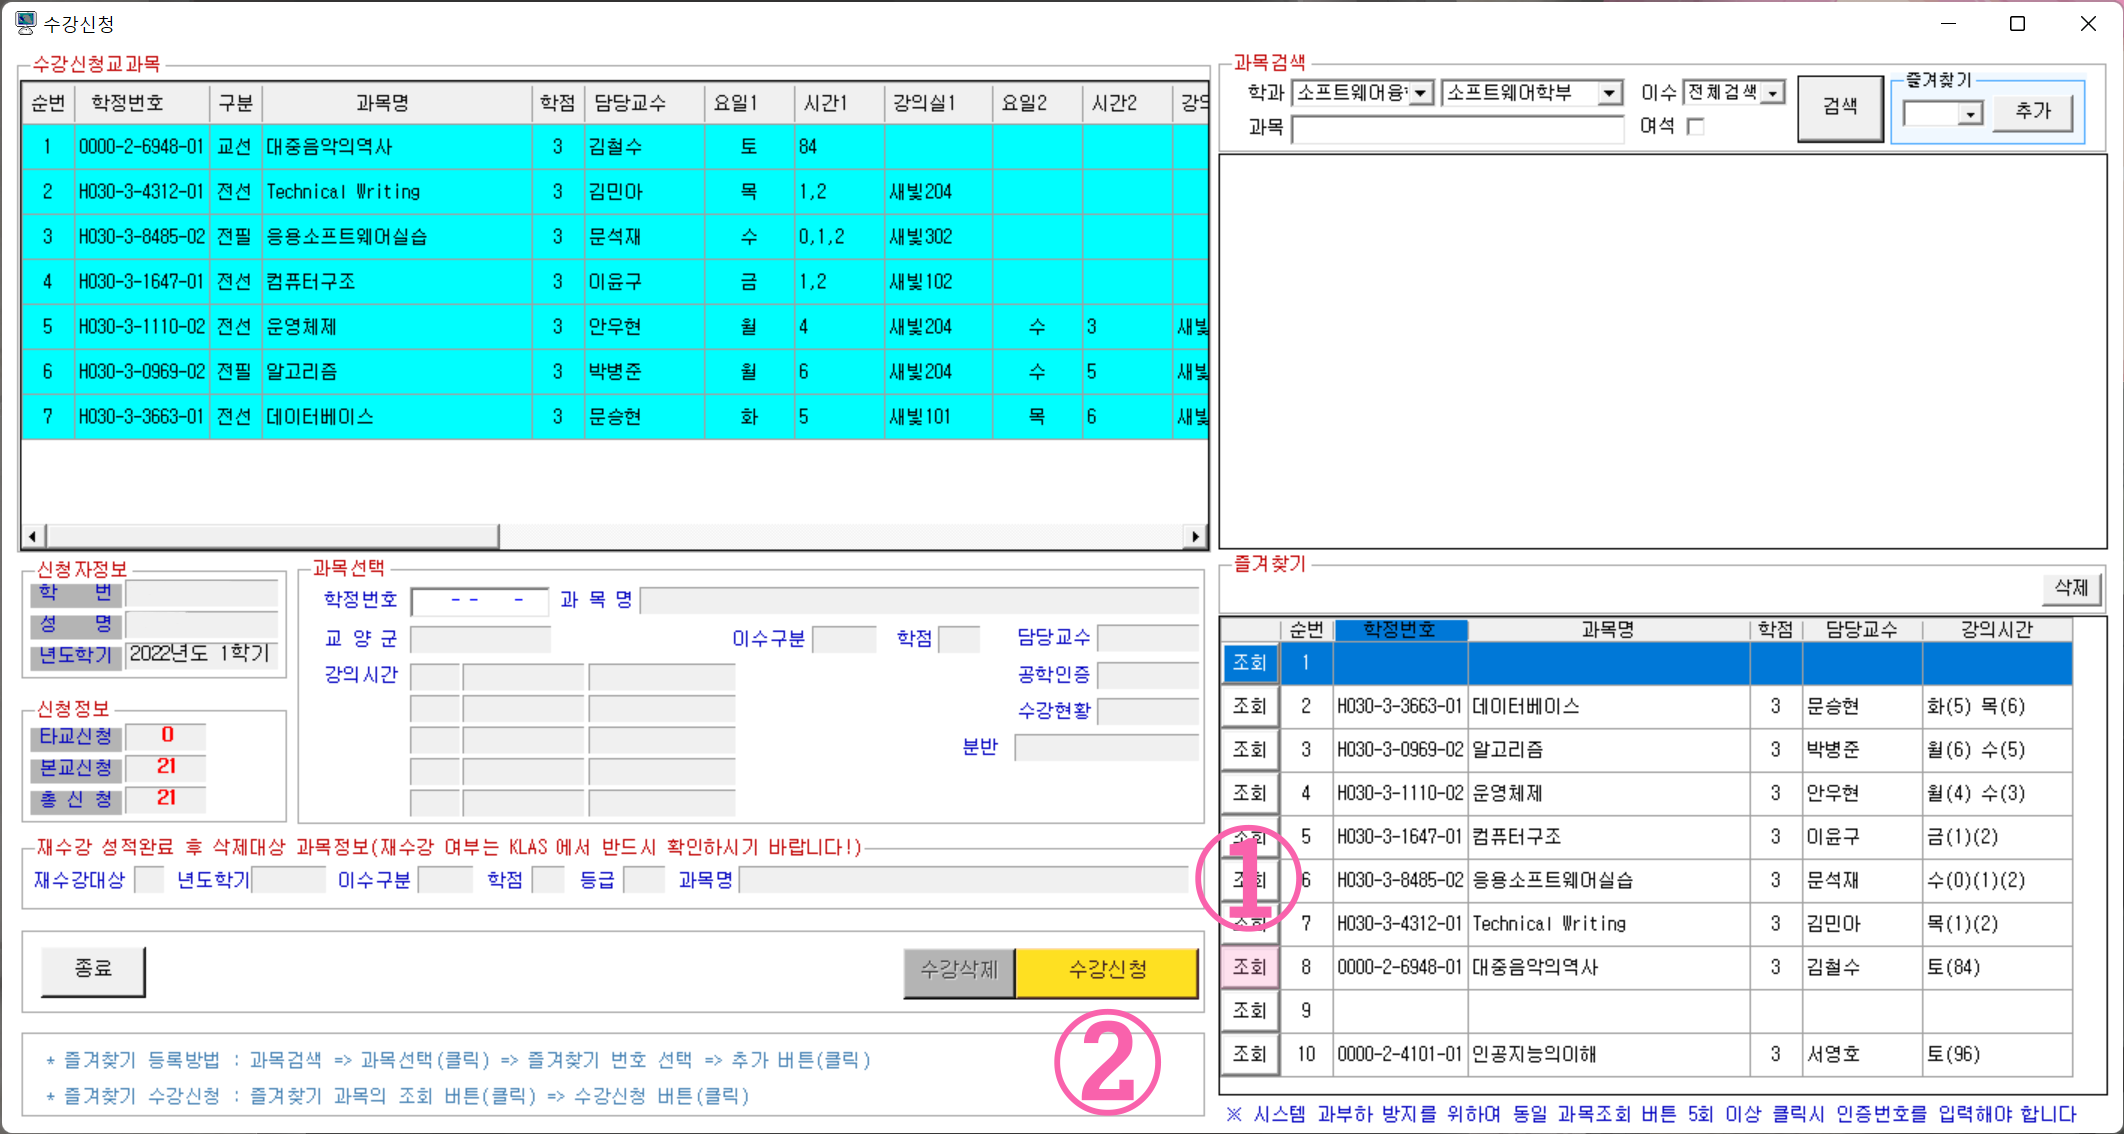The height and width of the screenshot is (1134, 2124).
Task: Click the horizontal scrollbar thumb
Action: [x=272, y=536]
